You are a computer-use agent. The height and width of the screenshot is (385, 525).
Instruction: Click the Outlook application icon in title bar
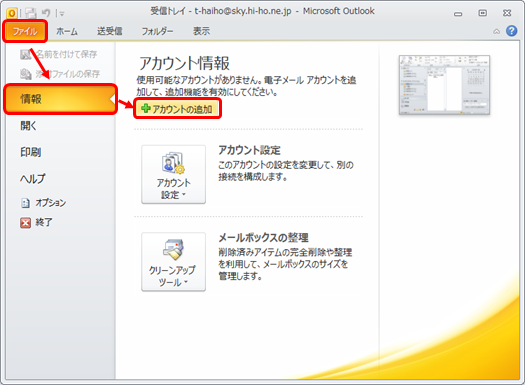coord(12,13)
